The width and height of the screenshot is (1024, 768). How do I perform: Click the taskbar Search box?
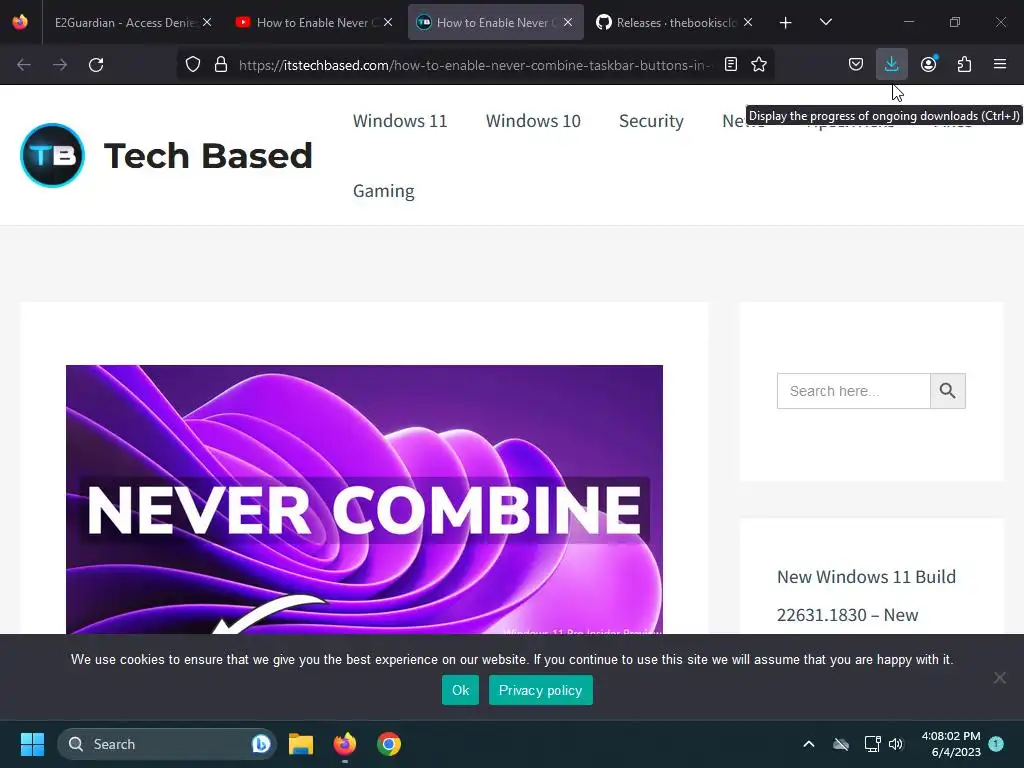(x=167, y=744)
